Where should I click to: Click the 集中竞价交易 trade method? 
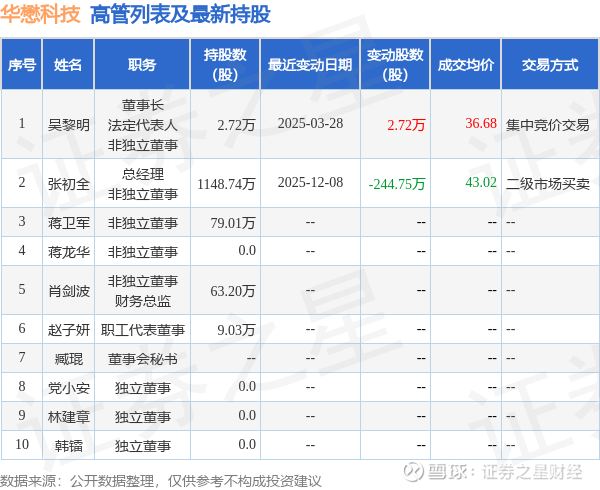(x=548, y=125)
